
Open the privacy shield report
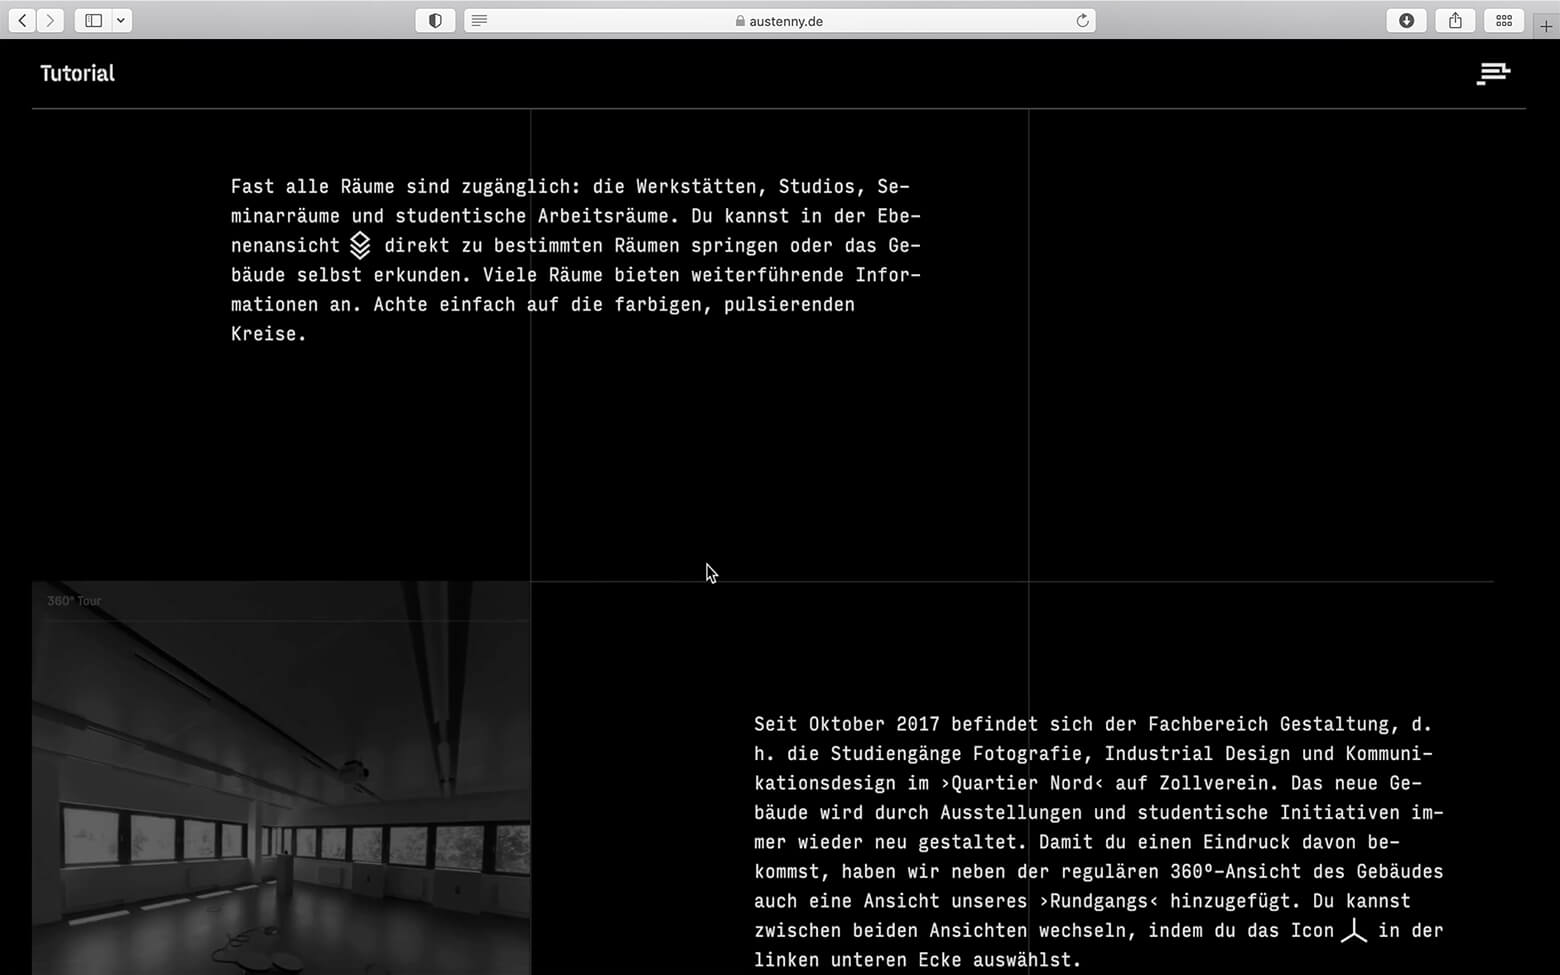[435, 20]
